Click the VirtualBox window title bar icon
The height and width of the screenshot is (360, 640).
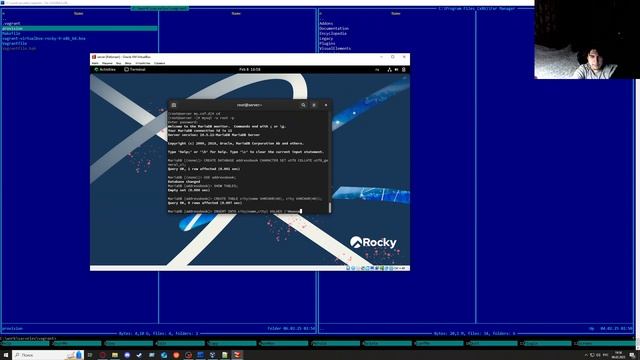(x=94, y=57)
